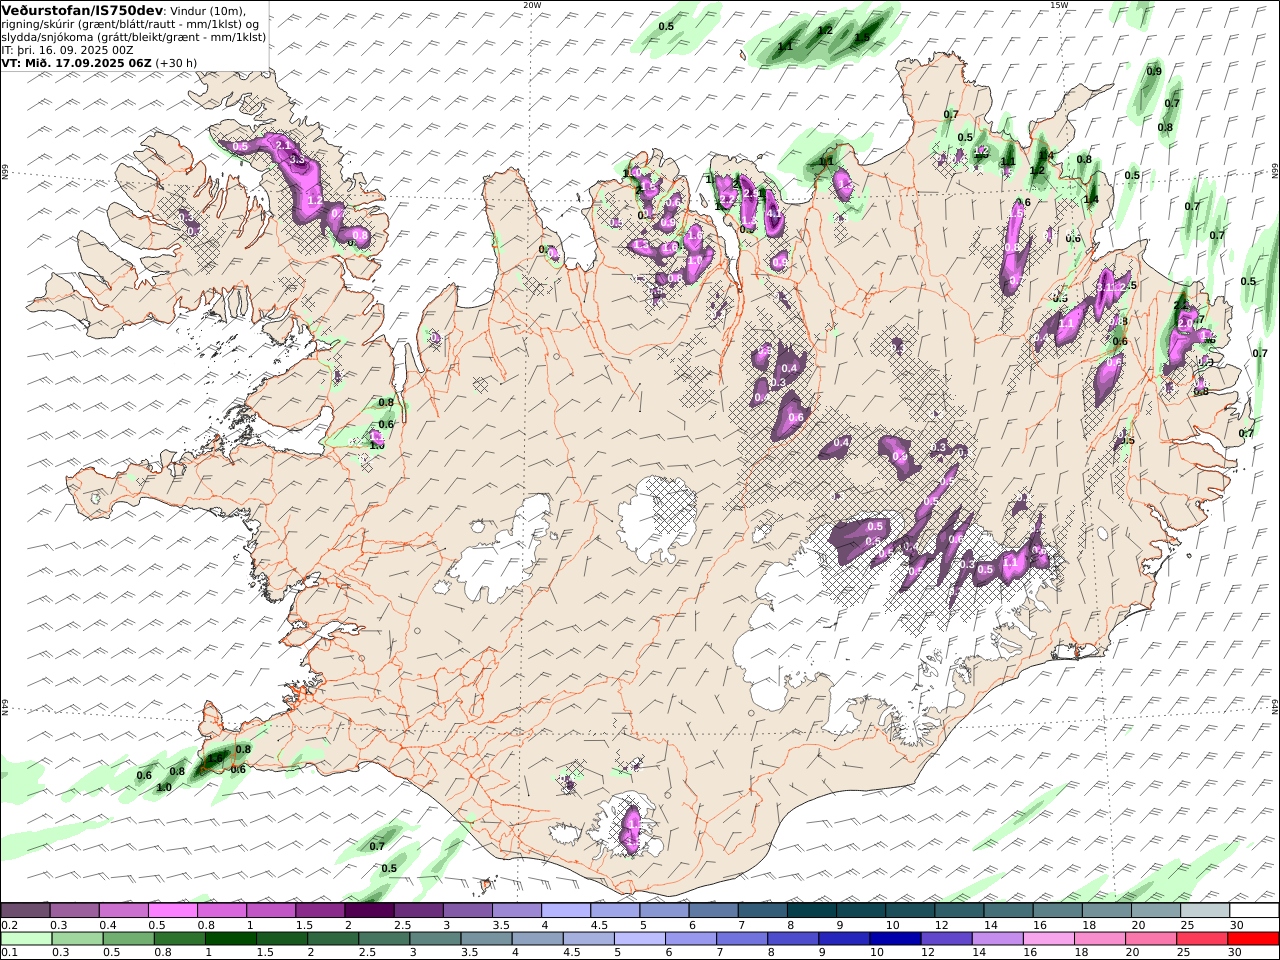This screenshot has width=1280, height=960.
Task: Pick the pale green 0.1 rain legend swatch
Action: point(26,939)
